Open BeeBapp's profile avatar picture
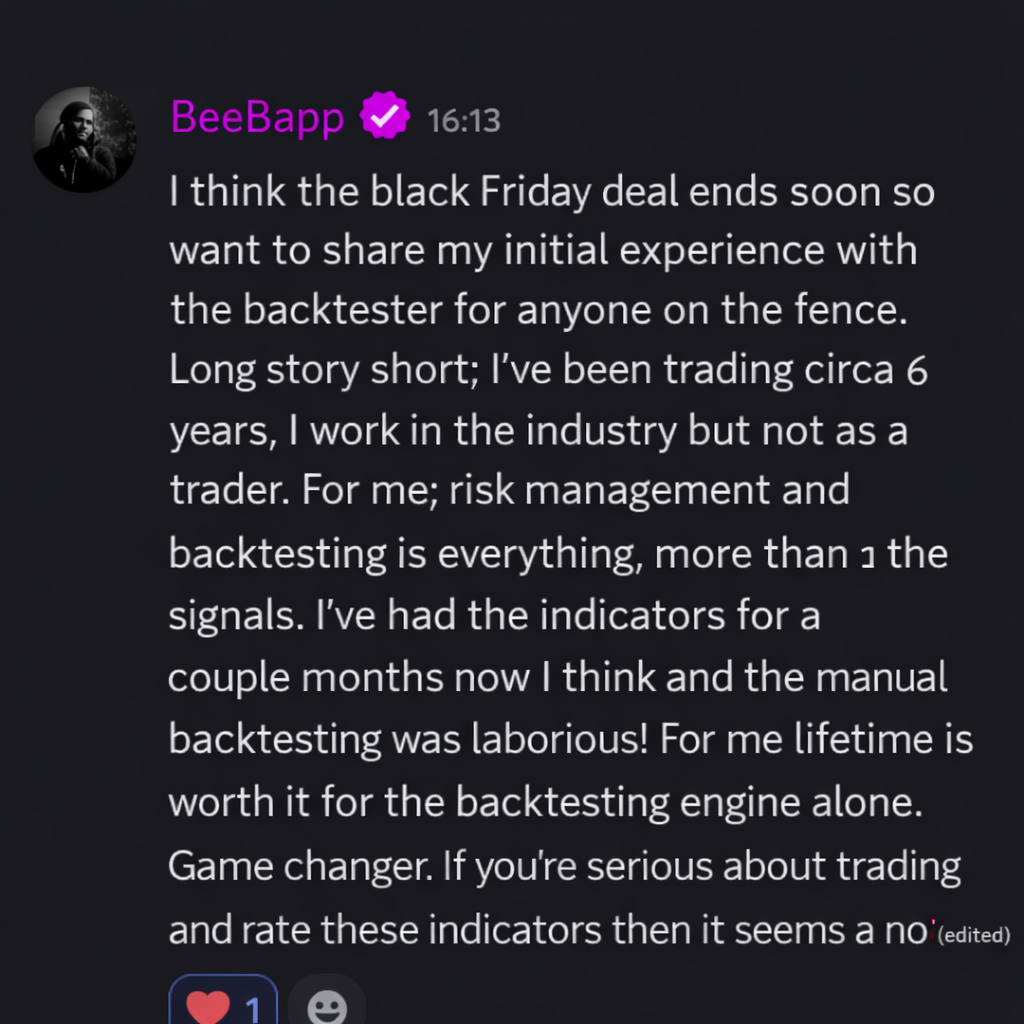This screenshot has width=1024, height=1024. [x=84, y=139]
